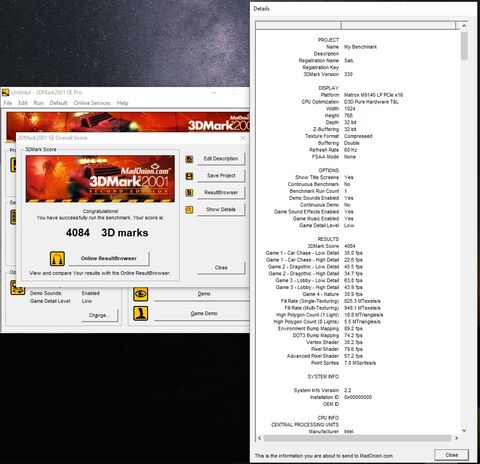
Task: Open the Online Services menu
Action: coord(92,103)
